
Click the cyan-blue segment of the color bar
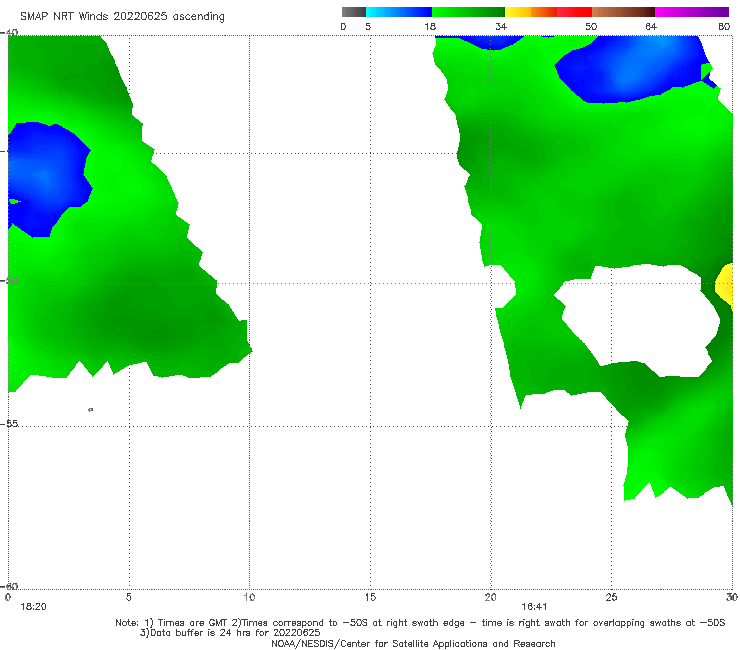tap(399, 12)
